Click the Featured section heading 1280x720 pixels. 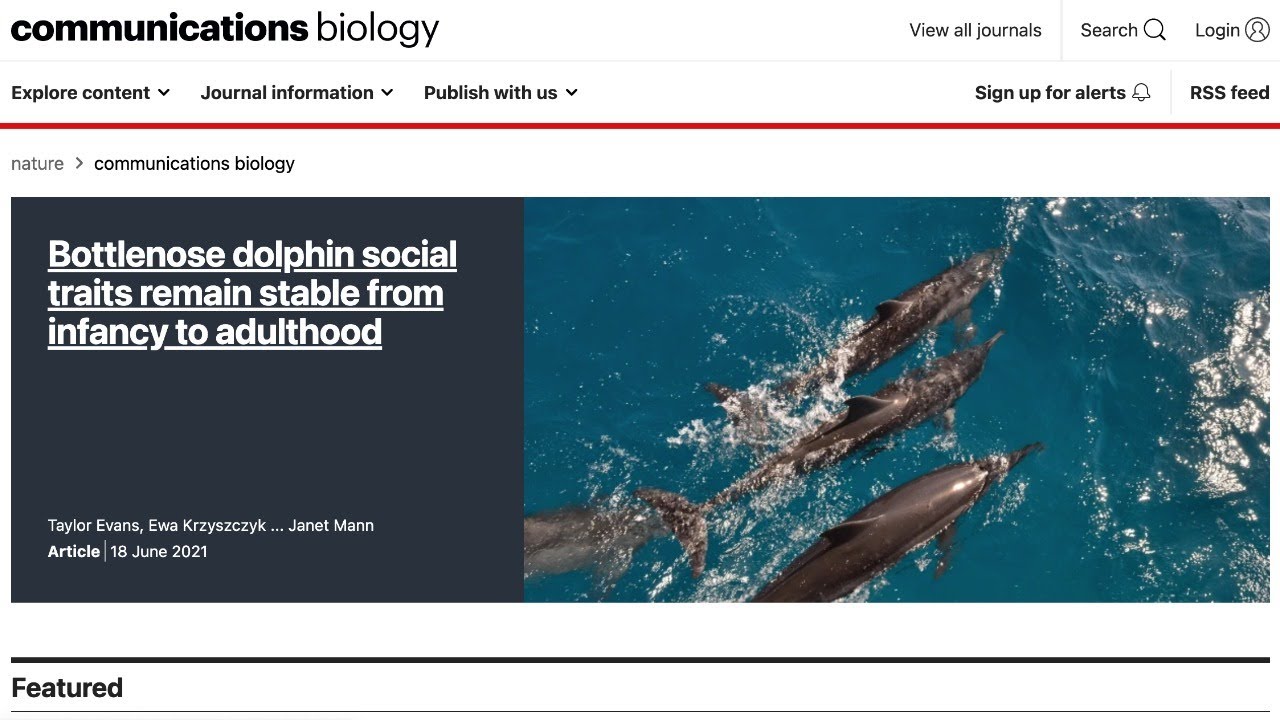pyautogui.click(x=67, y=688)
